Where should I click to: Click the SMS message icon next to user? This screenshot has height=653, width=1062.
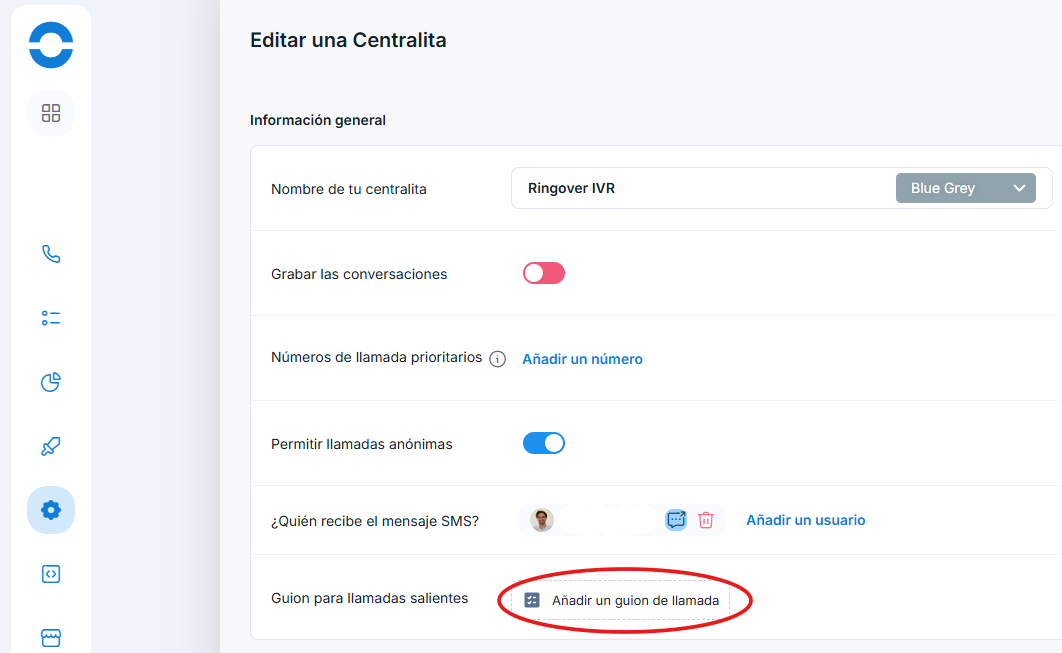676,520
